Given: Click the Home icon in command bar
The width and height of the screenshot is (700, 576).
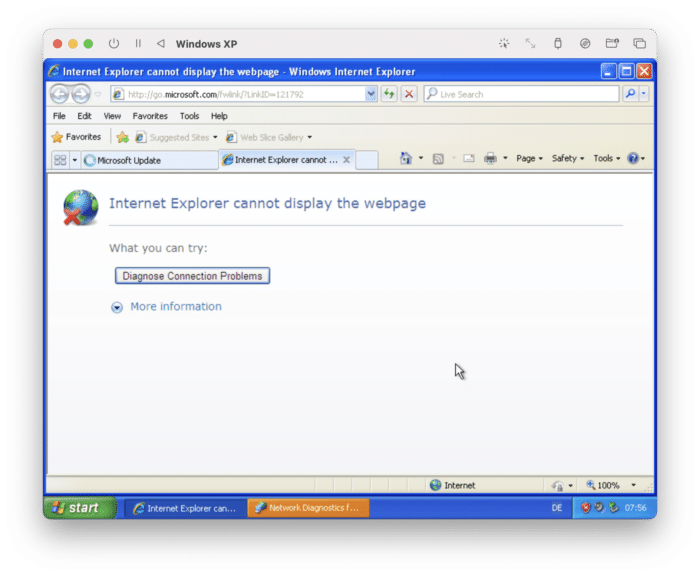Looking at the screenshot, I should click(x=405, y=159).
